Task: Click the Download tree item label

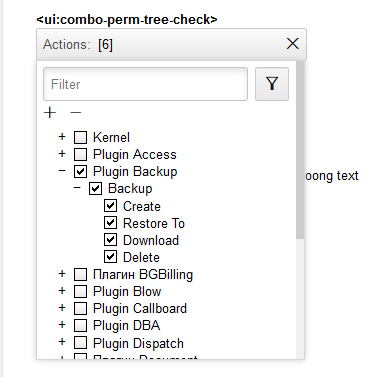Action: tap(151, 240)
